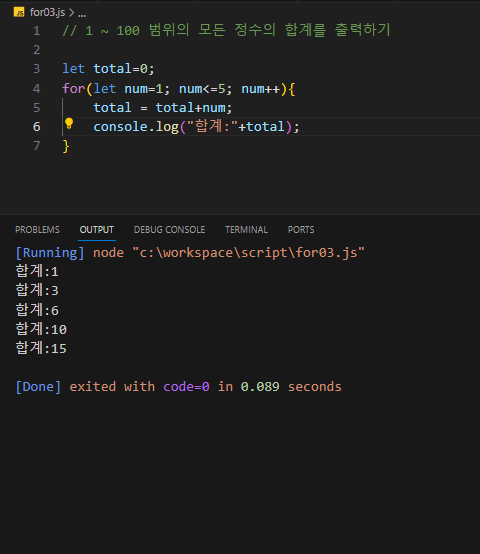Click line number 2 in the gutter
Screen dimensions: 480x554
click(37, 50)
